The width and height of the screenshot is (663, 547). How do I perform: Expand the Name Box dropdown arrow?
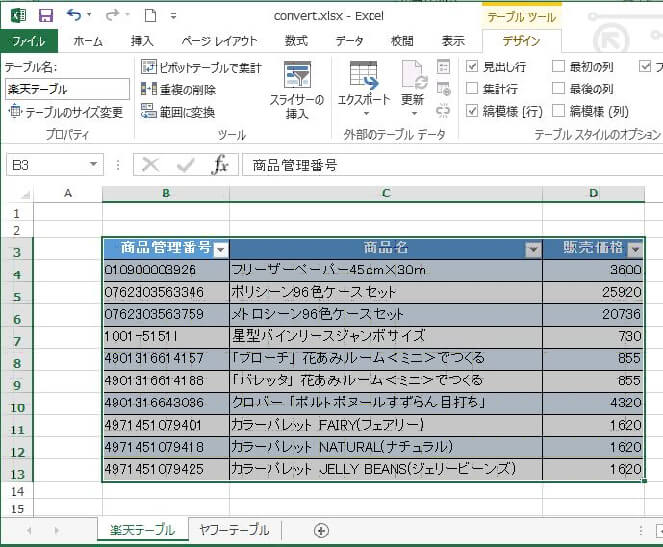tap(94, 165)
